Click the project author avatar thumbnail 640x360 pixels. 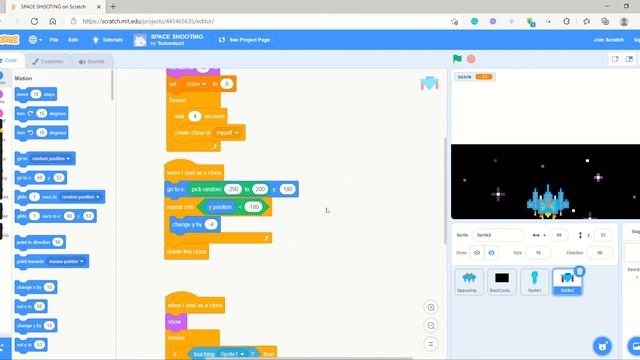pos(140,40)
